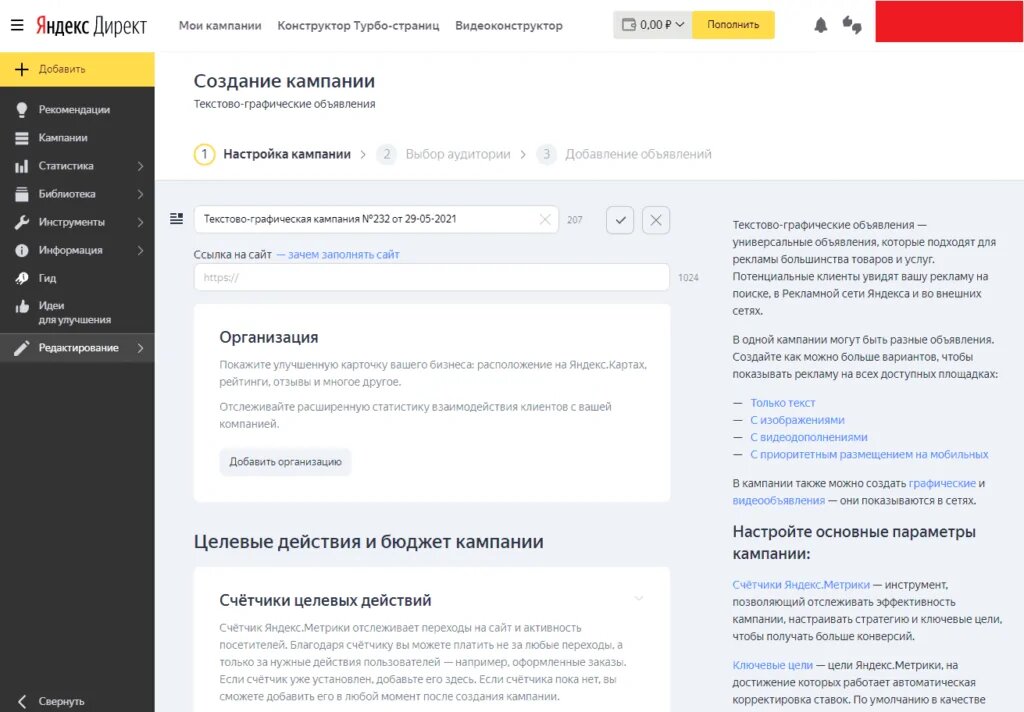Viewport: 1024px width, 712px height.
Task: Go to step 3 Добавление объявлений
Action: coord(624,154)
